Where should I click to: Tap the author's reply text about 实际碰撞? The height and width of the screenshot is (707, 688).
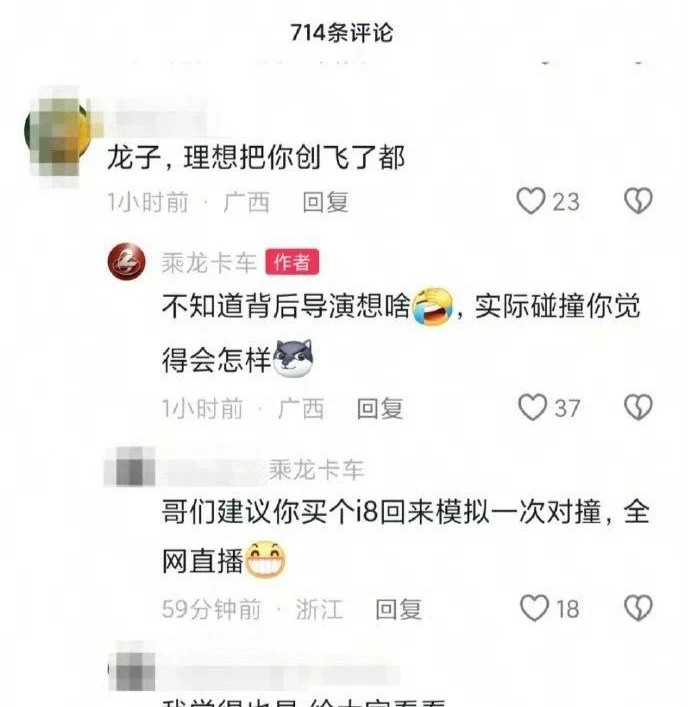(x=401, y=333)
